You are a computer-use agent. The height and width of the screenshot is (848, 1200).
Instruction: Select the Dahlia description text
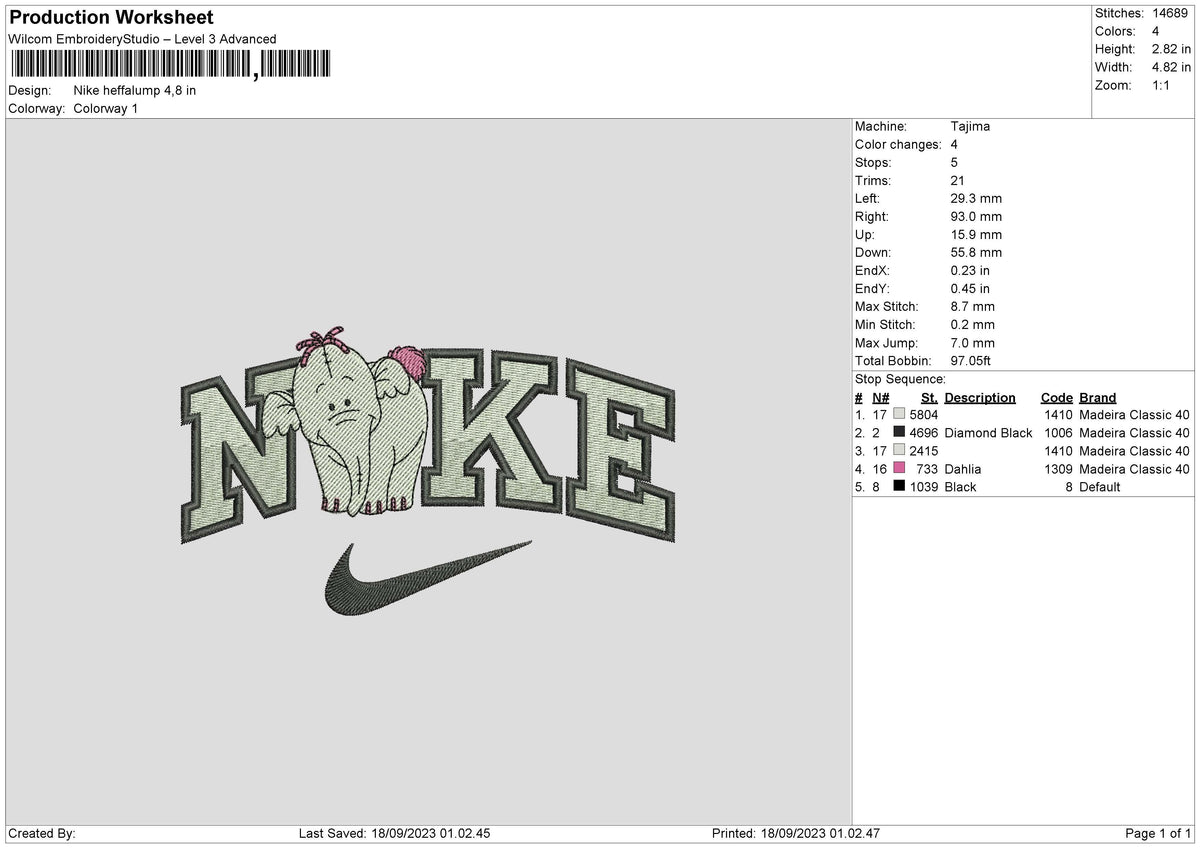click(962, 469)
